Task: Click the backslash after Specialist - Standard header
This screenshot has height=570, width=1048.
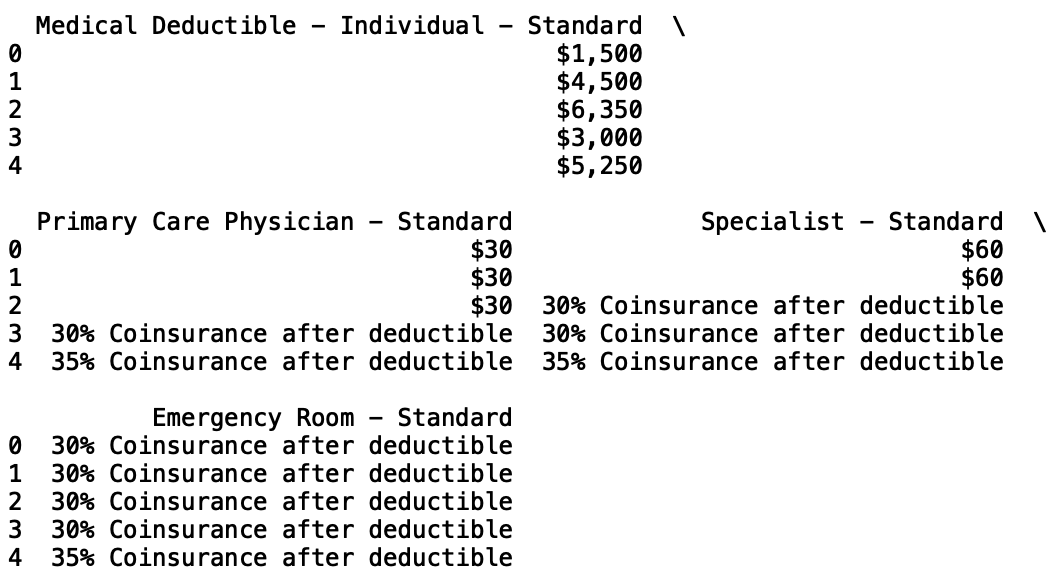Action: 1039,222
